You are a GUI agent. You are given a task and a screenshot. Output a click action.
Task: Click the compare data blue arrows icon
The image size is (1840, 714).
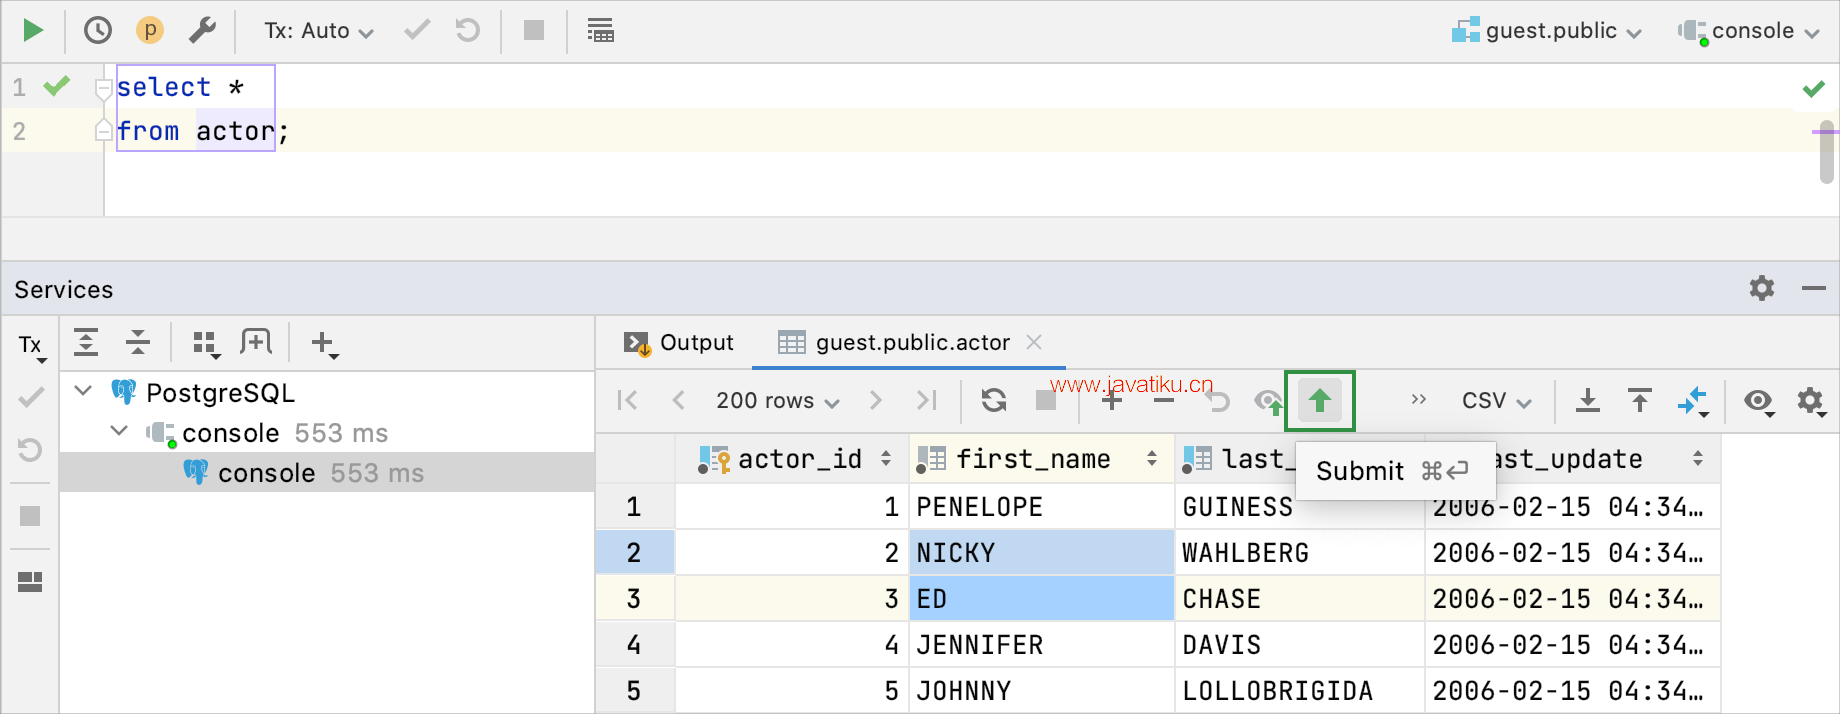[1693, 402]
